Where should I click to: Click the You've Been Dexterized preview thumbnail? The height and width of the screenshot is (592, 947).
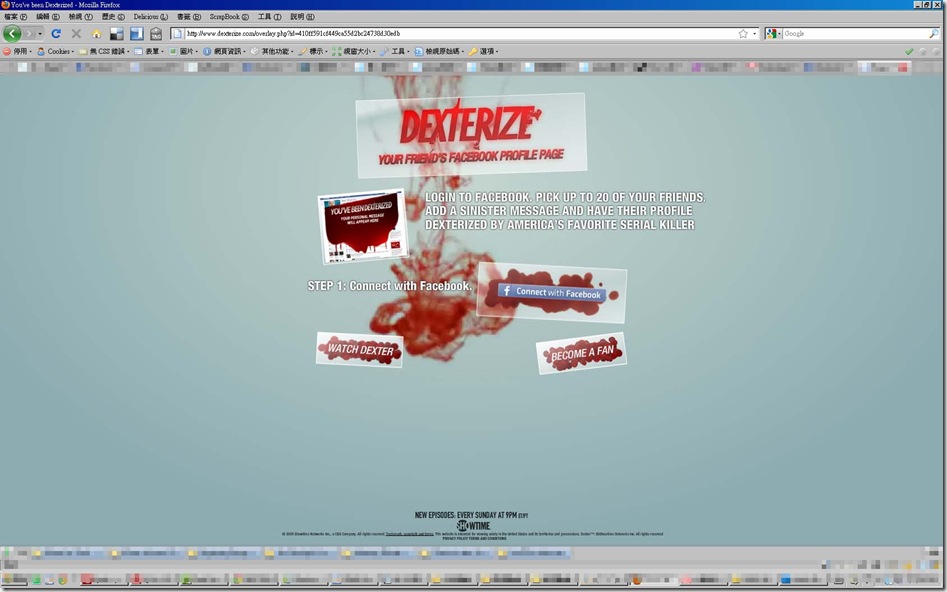click(x=363, y=226)
